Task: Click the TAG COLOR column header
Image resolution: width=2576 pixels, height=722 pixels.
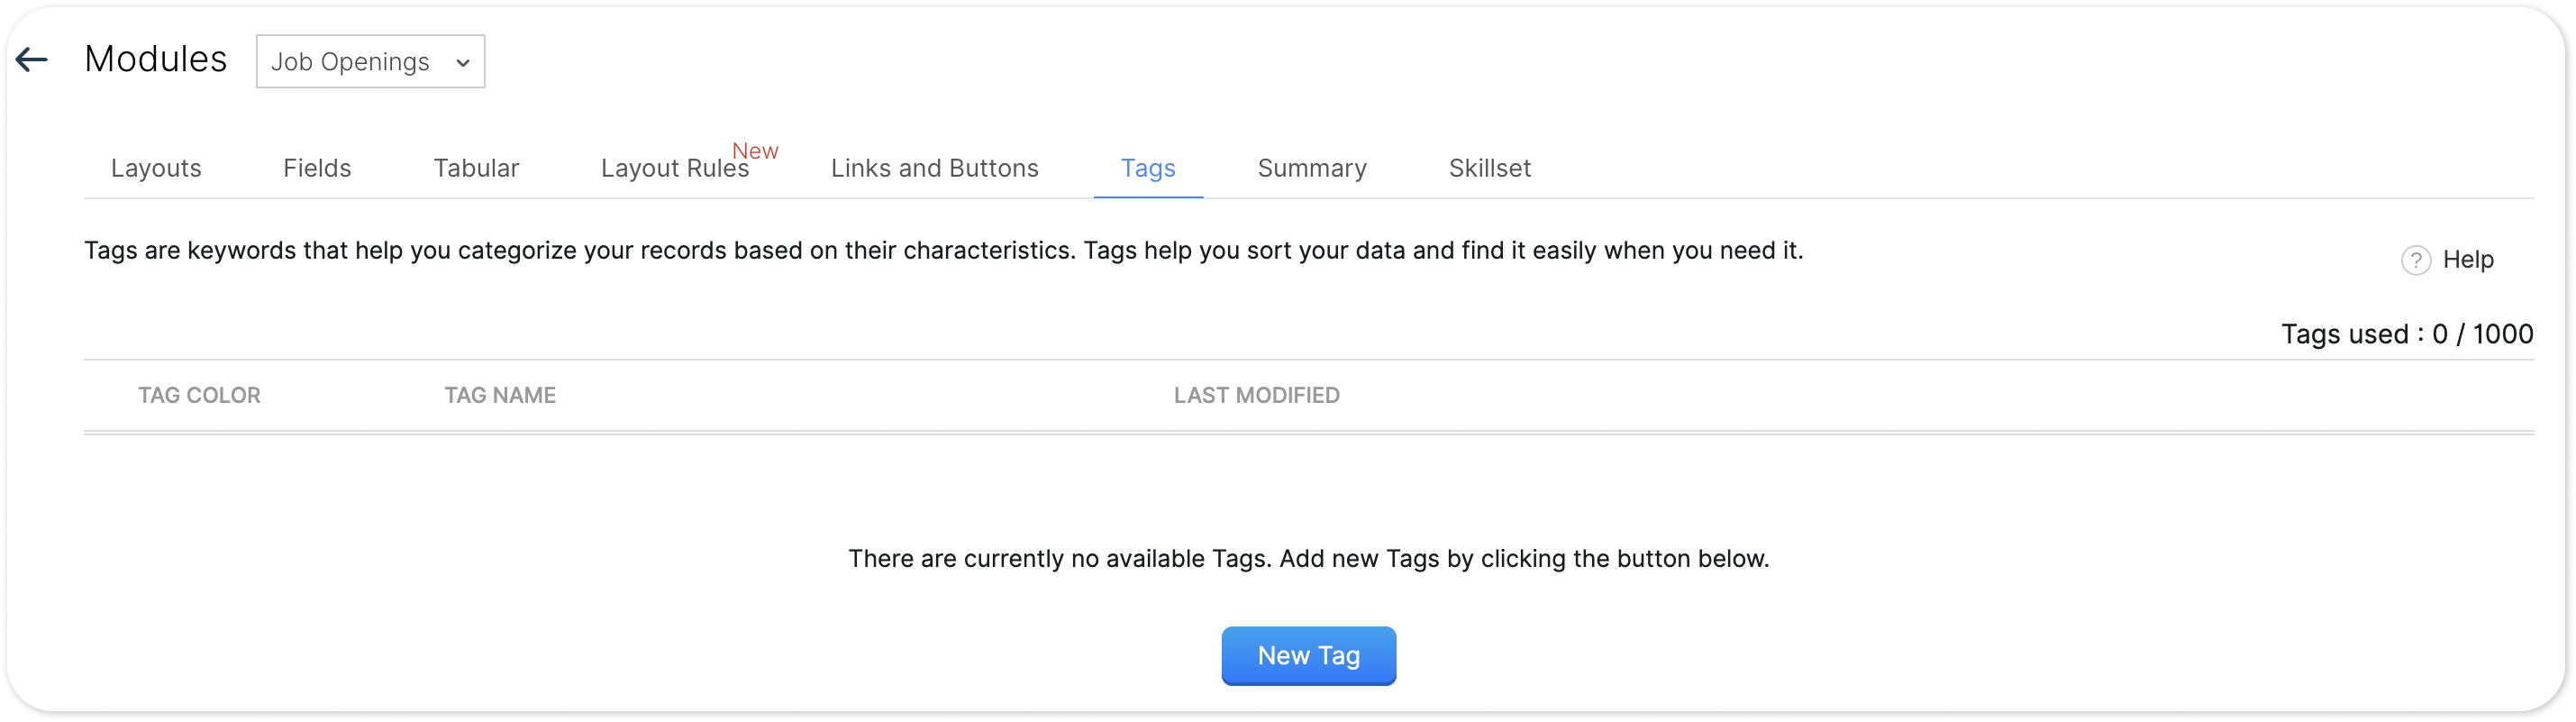Action: [199, 395]
